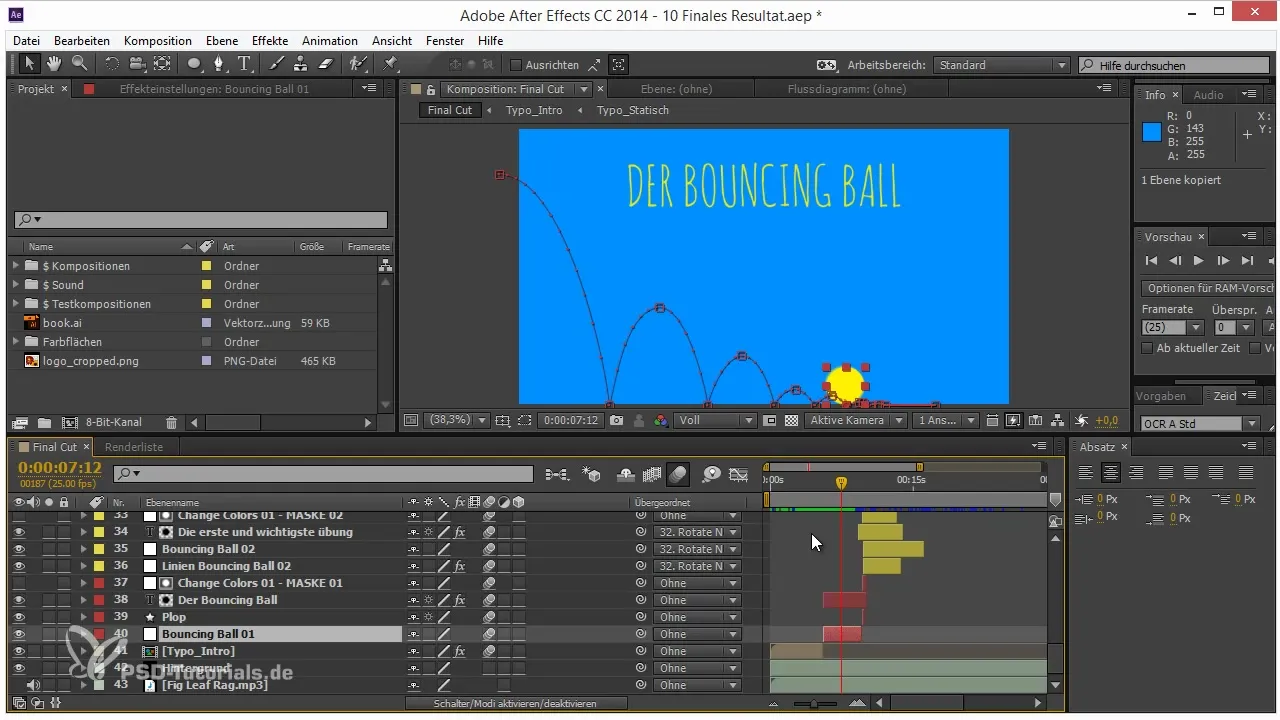The image size is (1280, 720).
Task: Enable motion blur switch in timeline header
Action: 679,473
